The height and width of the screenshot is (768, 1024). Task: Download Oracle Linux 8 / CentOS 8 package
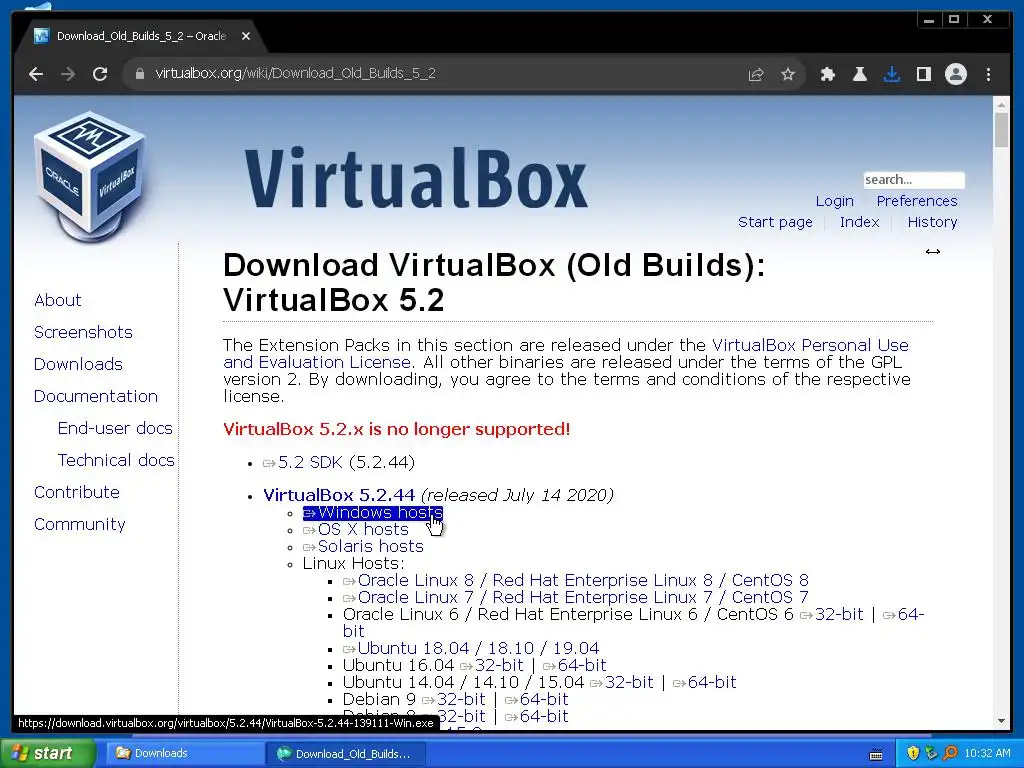(x=576, y=581)
